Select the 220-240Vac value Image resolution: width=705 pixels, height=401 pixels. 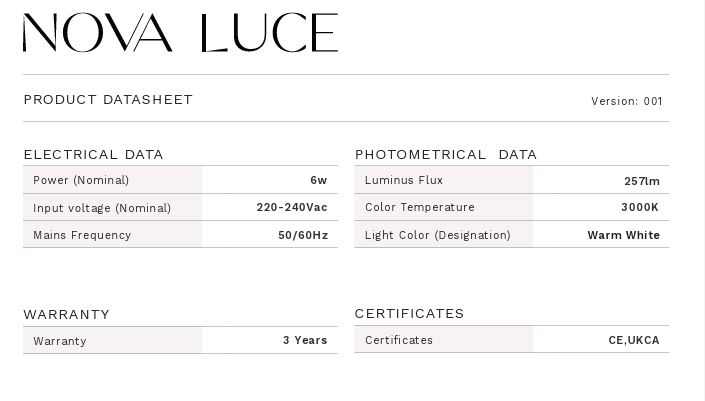[292, 207]
